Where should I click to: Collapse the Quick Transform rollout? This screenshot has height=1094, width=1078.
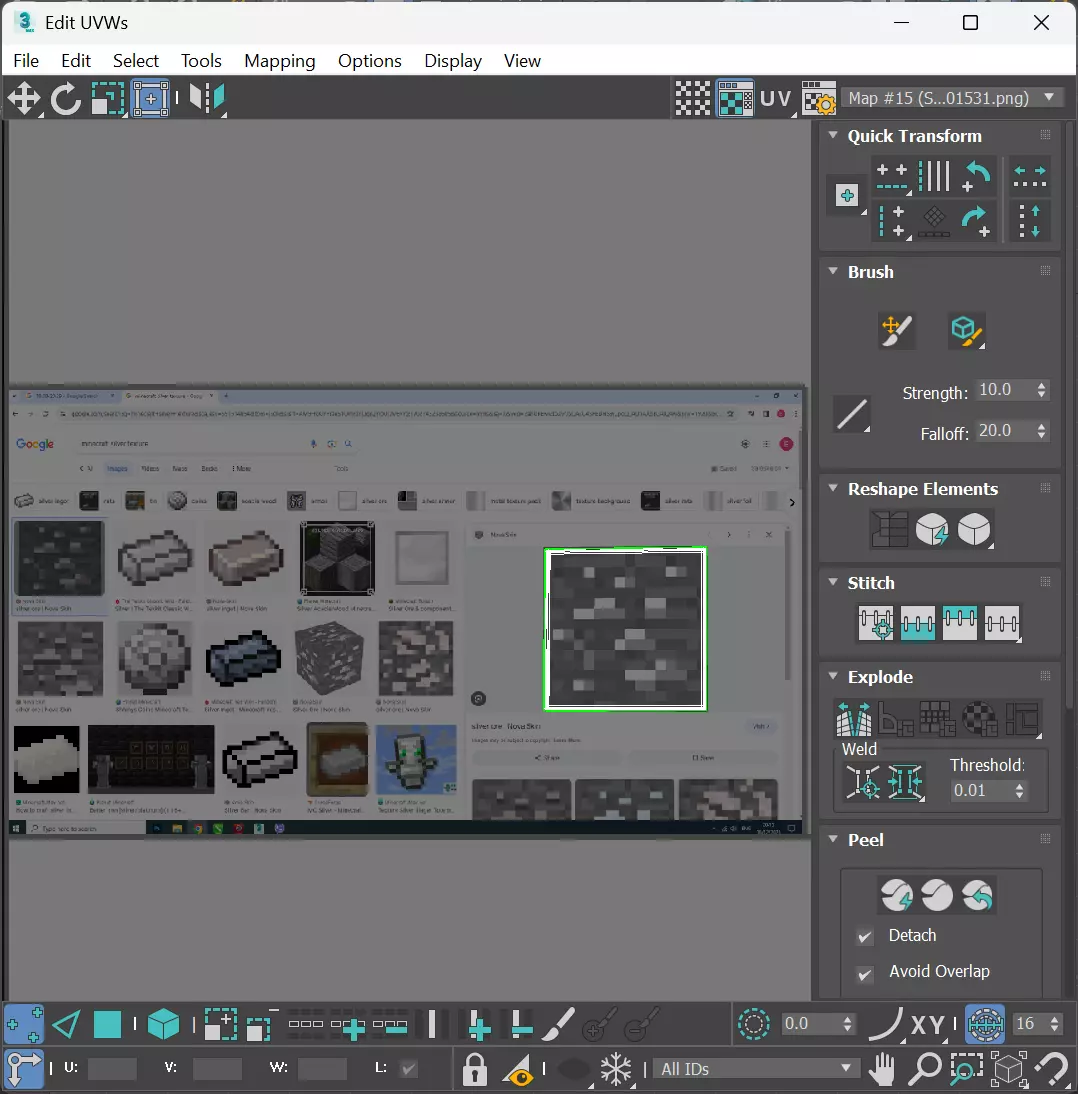tap(832, 135)
